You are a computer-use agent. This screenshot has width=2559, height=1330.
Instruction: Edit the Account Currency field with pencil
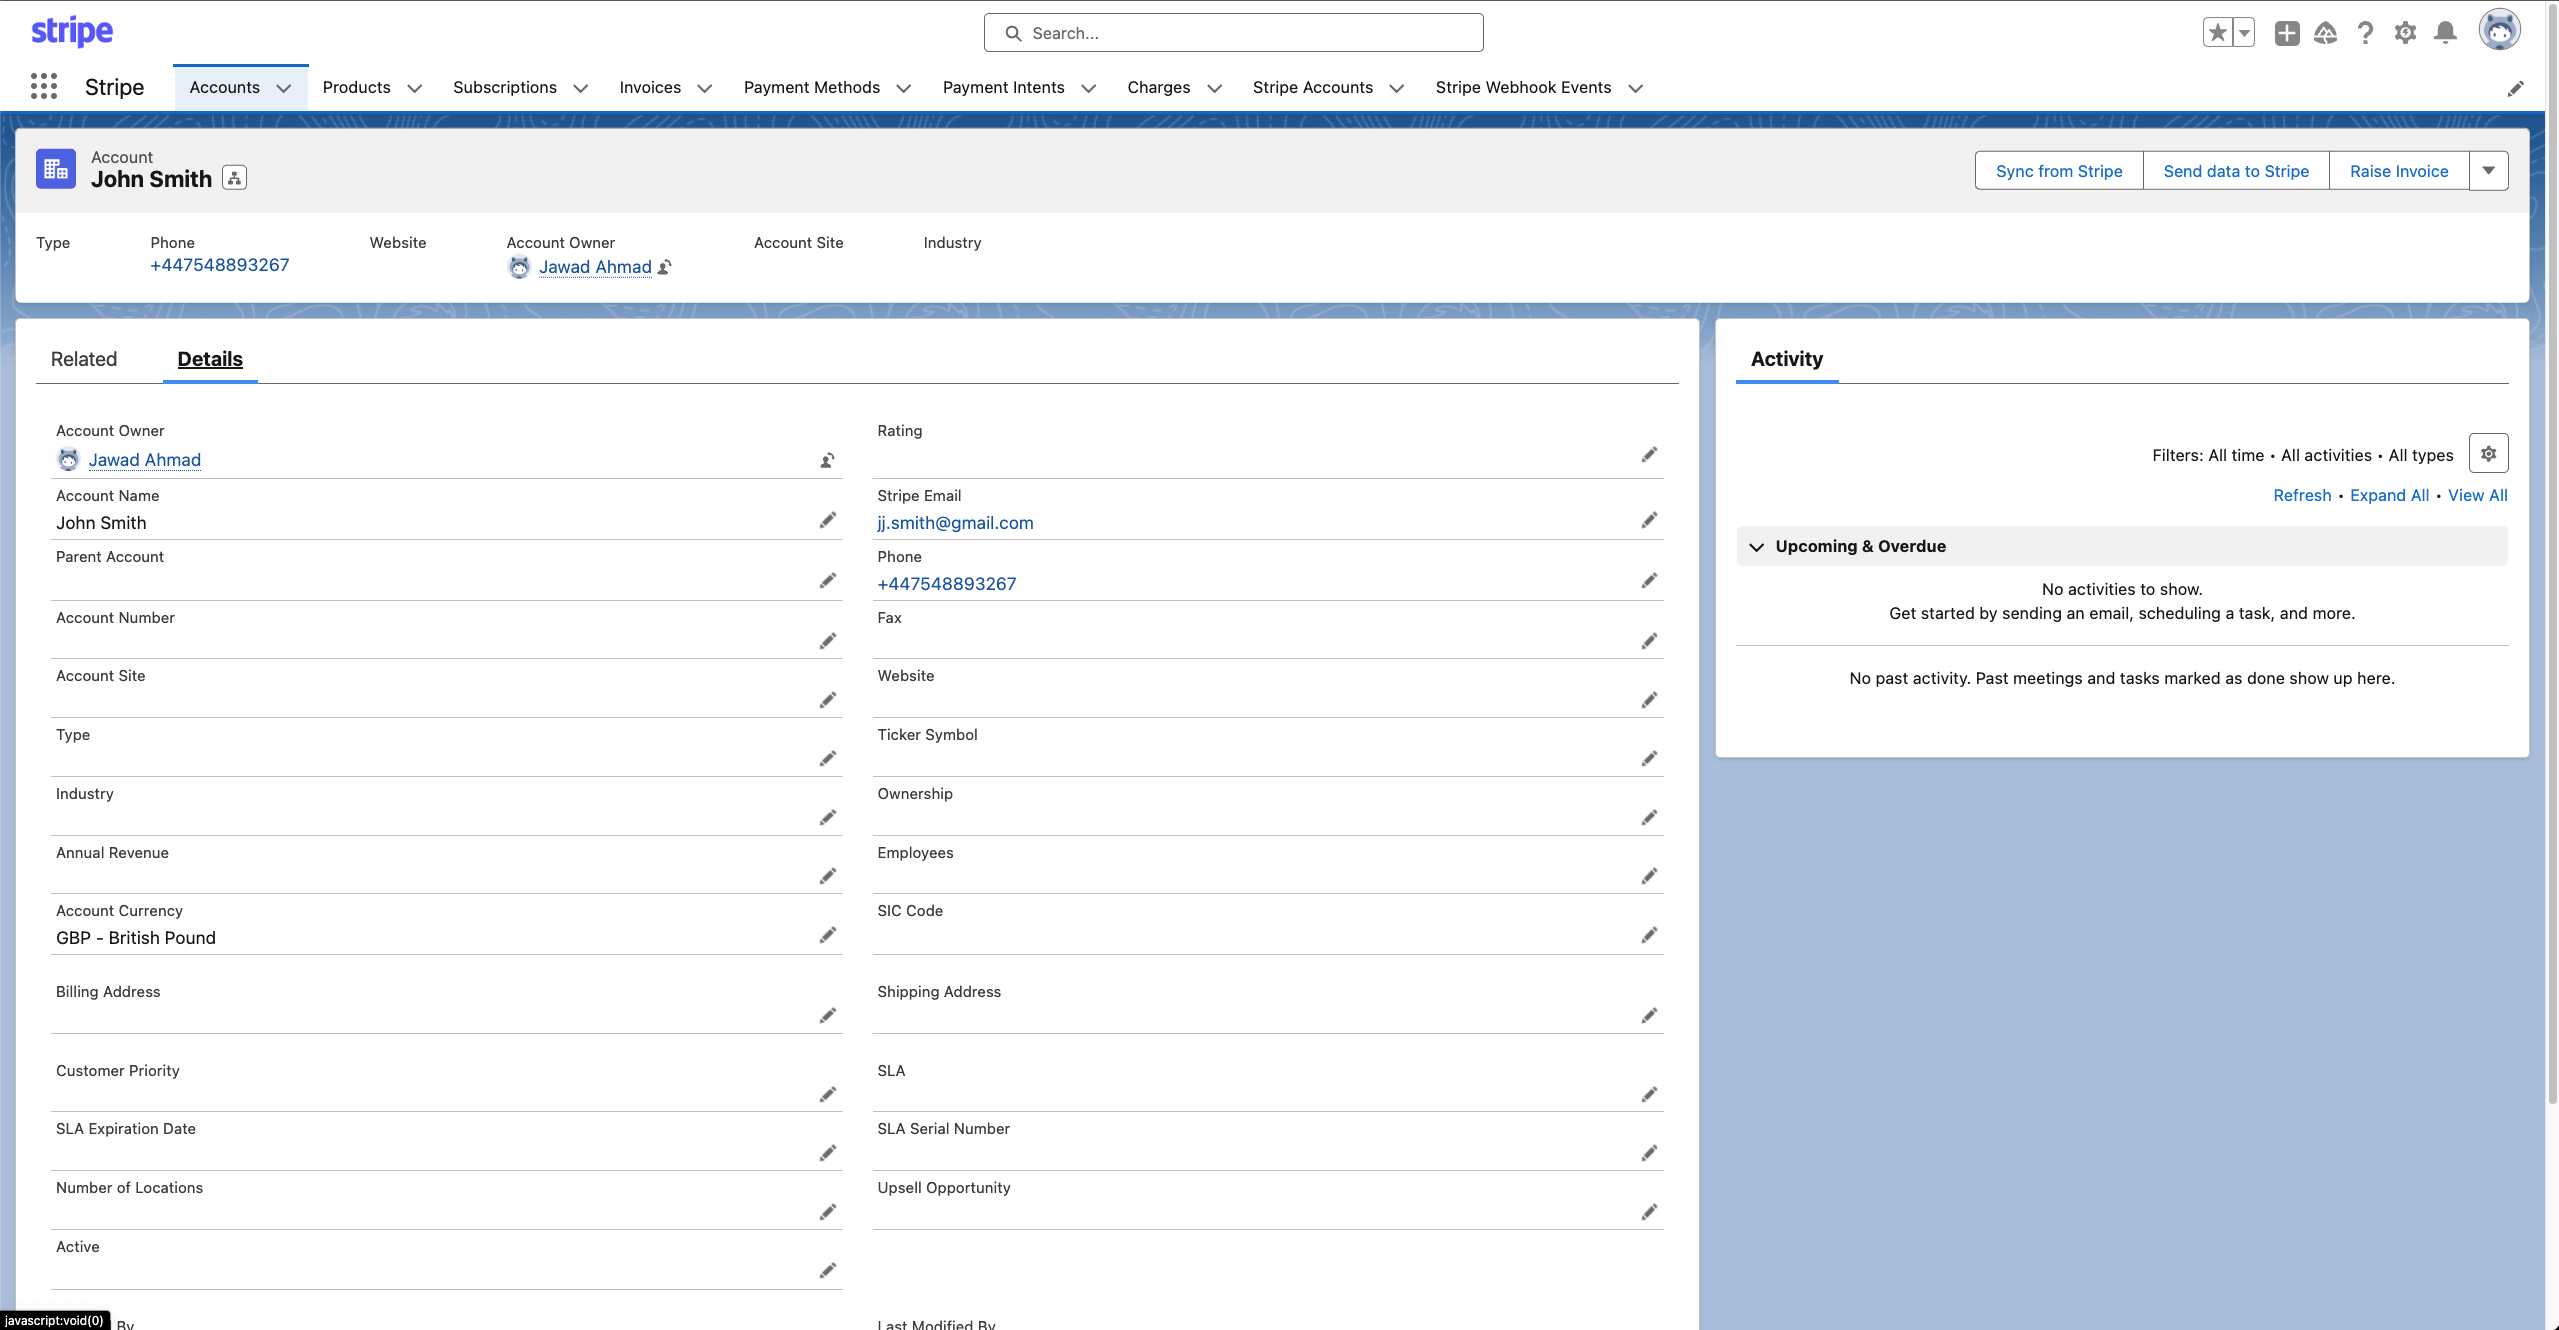point(827,935)
